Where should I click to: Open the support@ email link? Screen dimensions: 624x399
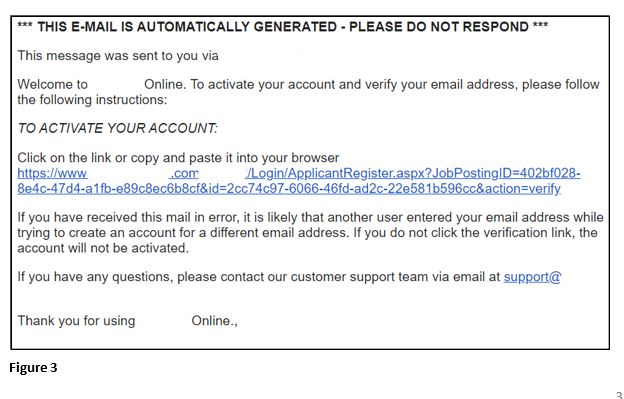pyautogui.click(x=532, y=277)
